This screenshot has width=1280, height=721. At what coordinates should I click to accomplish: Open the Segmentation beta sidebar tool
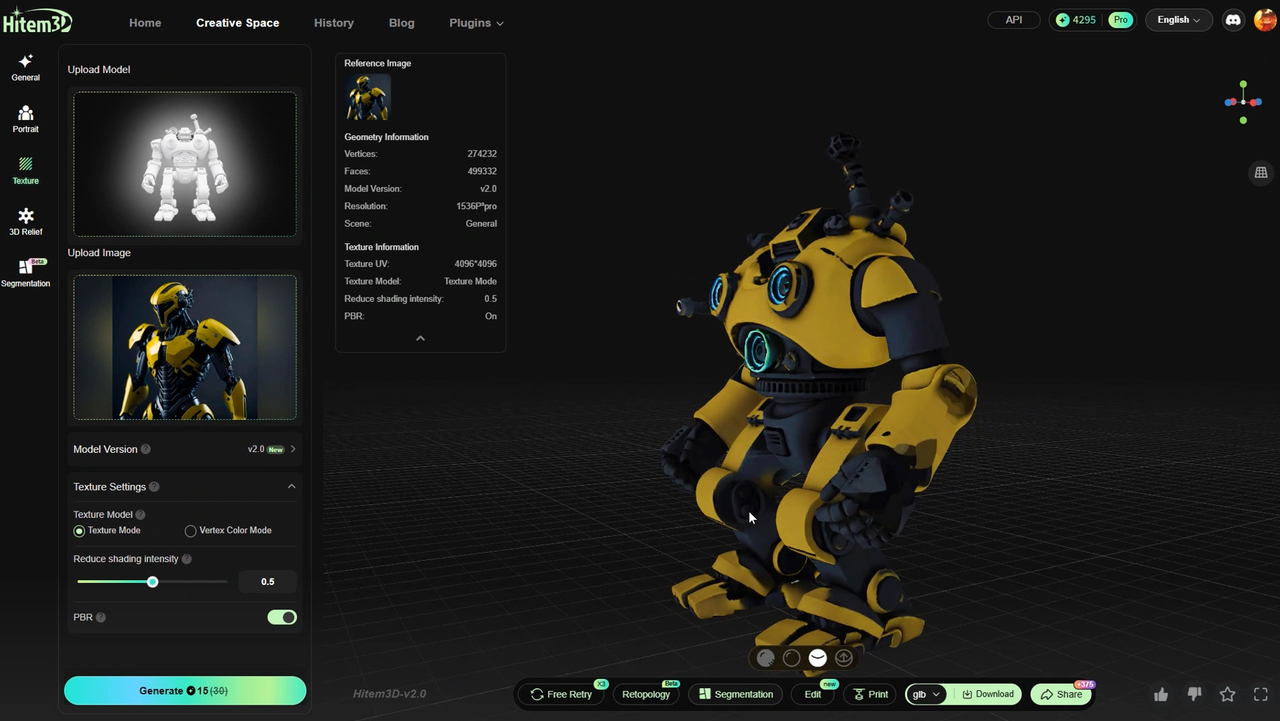tap(26, 273)
